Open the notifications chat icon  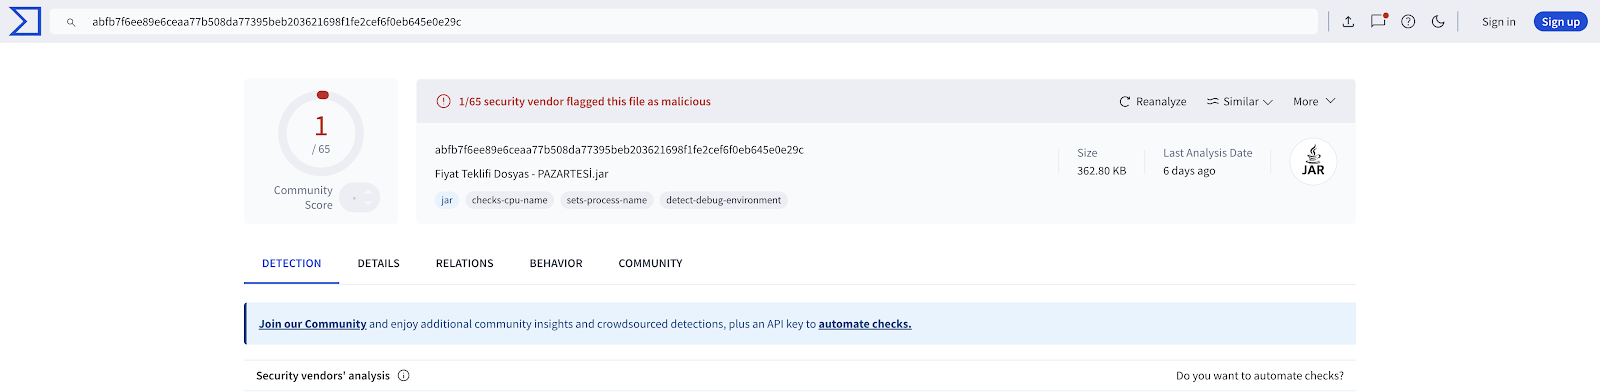point(1378,21)
